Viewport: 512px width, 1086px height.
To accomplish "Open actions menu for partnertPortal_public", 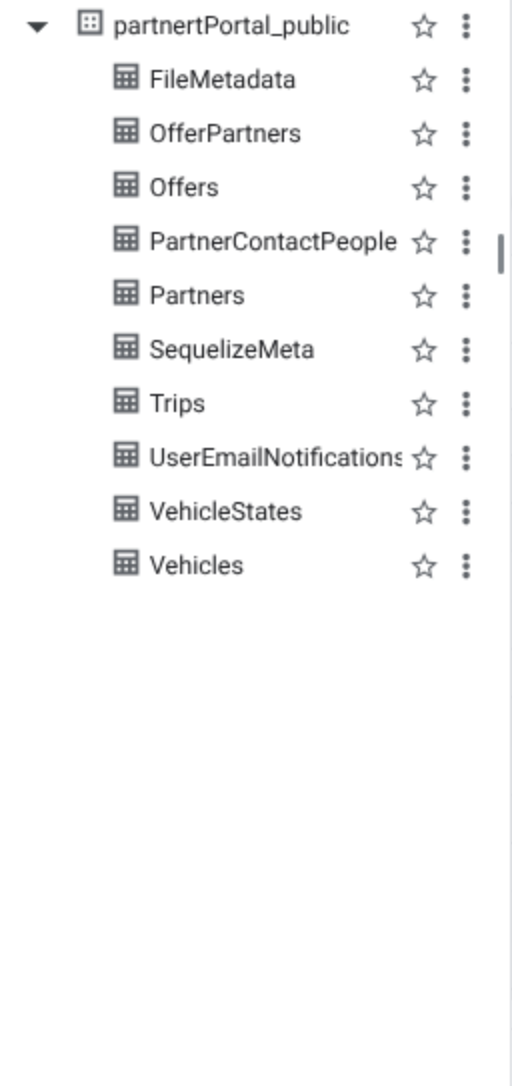I will pos(466,26).
